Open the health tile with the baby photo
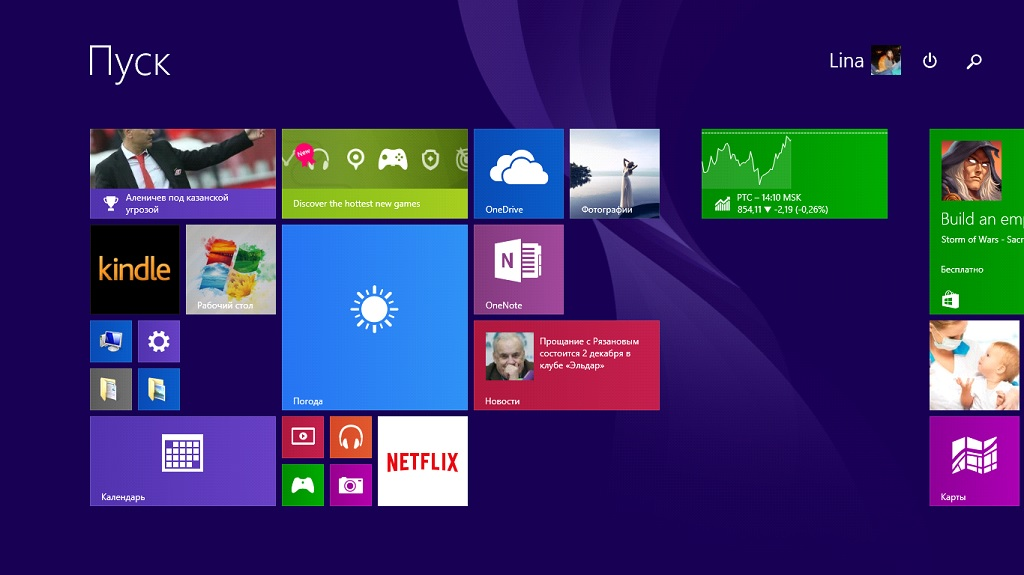 coord(974,365)
